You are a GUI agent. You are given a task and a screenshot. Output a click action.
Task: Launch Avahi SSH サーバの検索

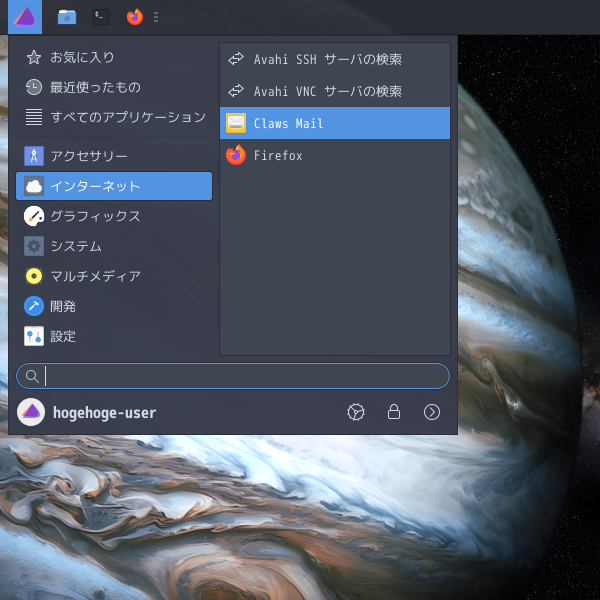(x=335, y=59)
